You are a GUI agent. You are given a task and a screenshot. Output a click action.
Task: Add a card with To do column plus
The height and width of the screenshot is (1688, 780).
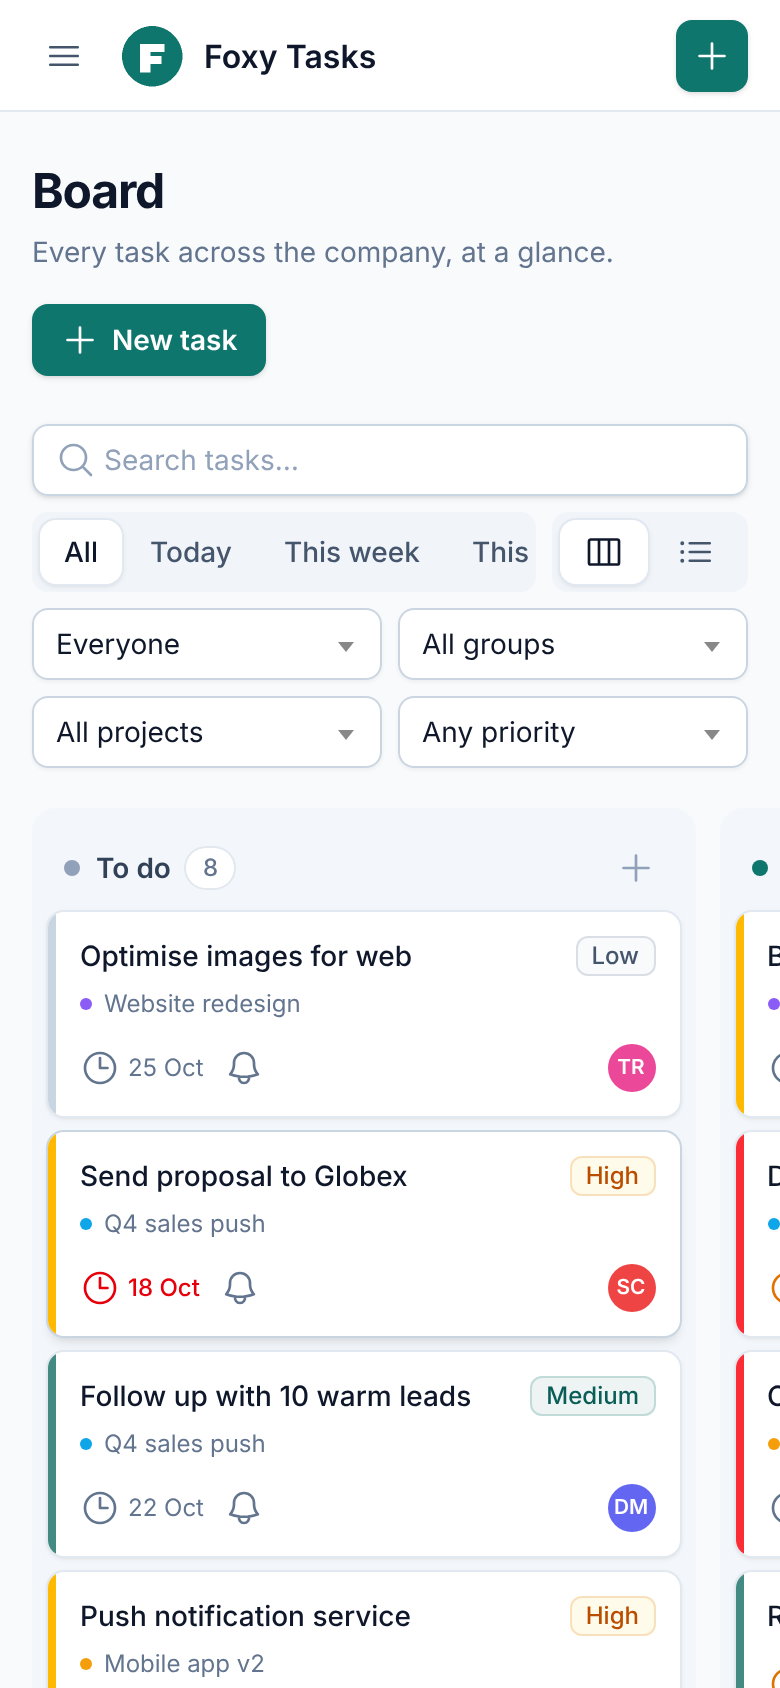636,868
